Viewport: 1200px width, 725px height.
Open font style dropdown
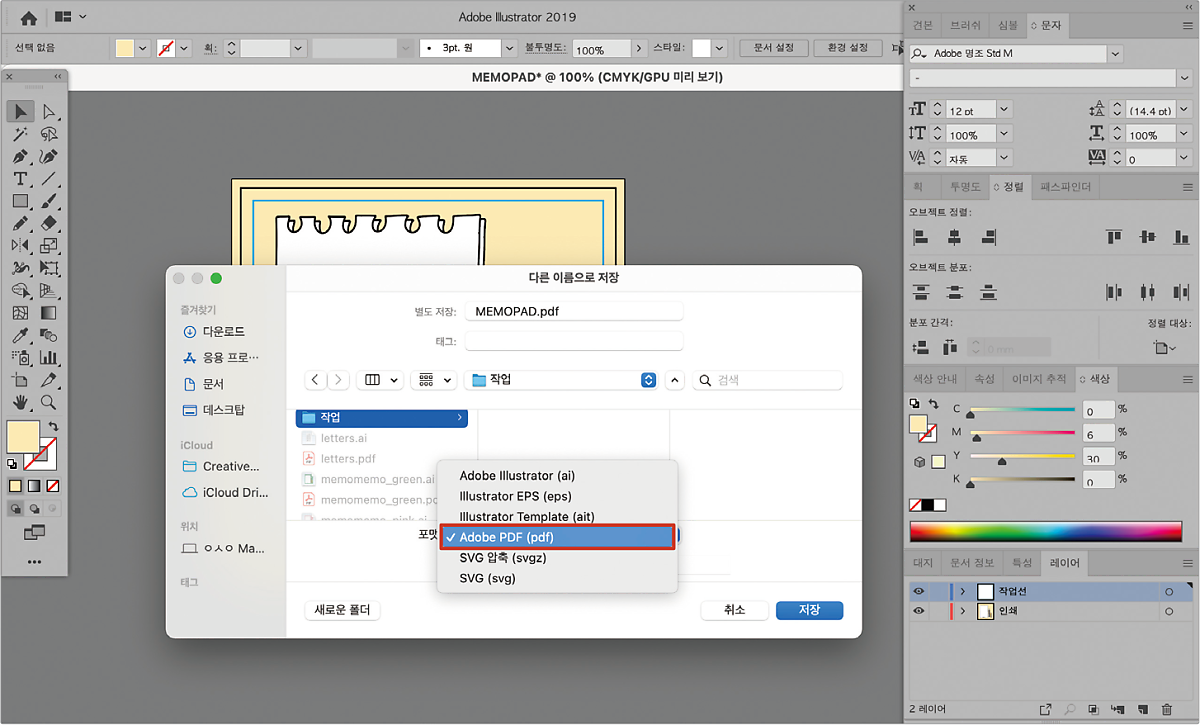(x=1184, y=78)
